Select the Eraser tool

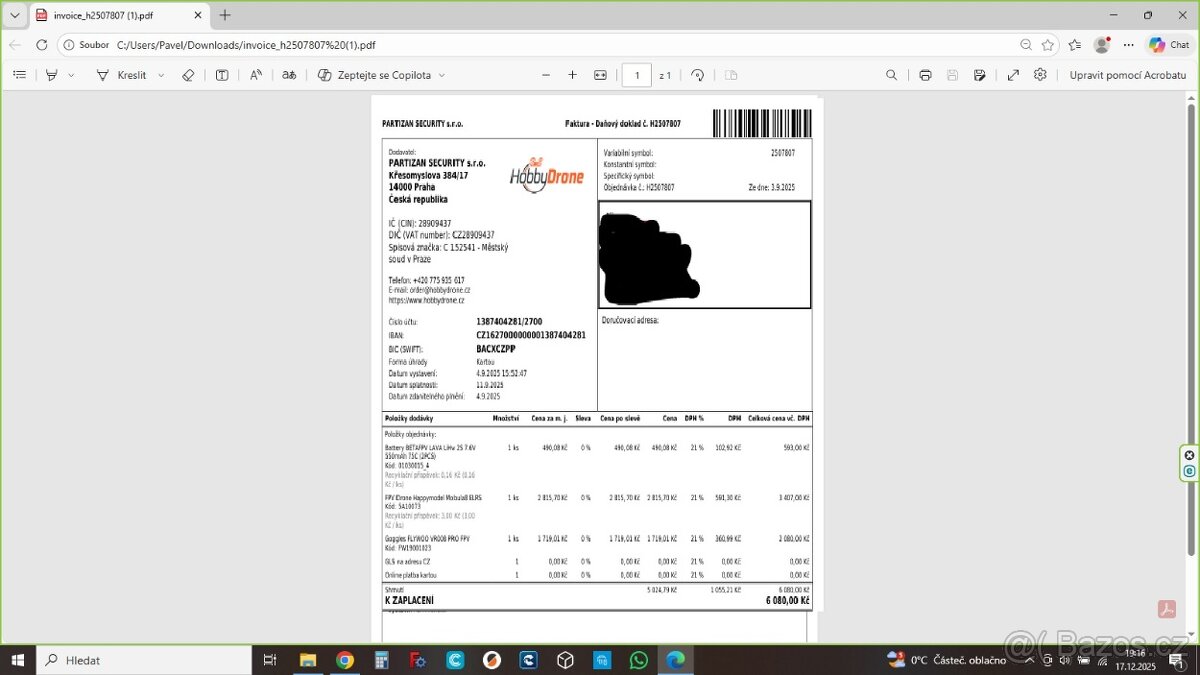tap(188, 75)
